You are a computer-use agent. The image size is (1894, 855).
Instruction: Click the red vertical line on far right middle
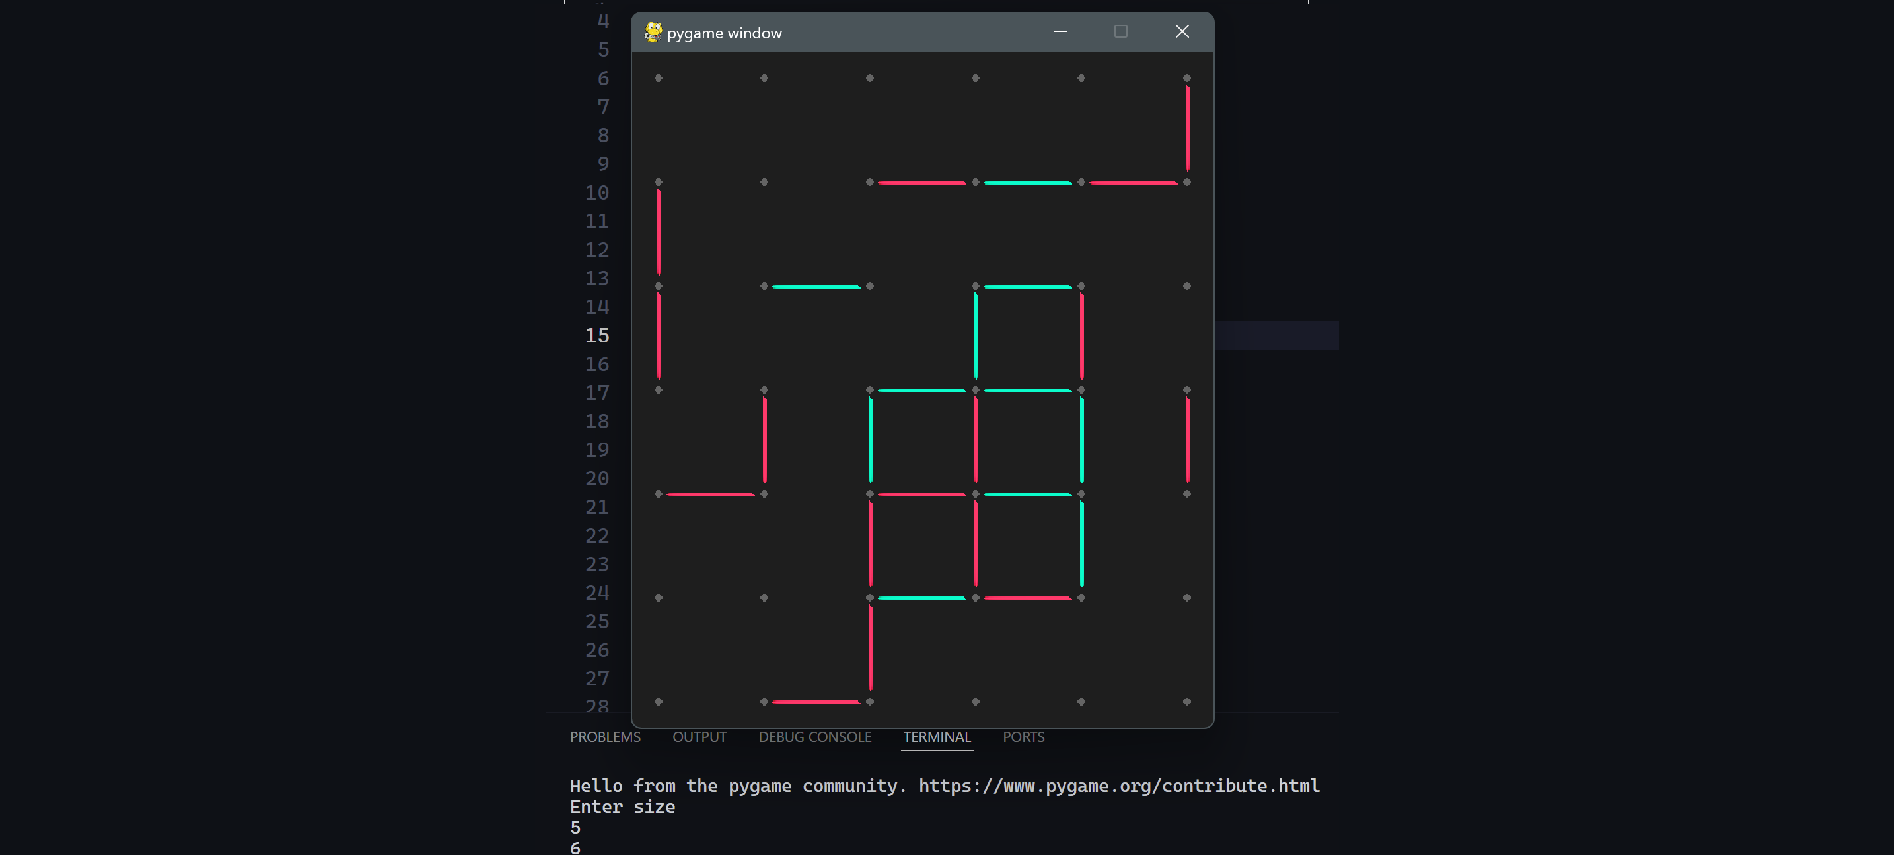point(1188,440)
